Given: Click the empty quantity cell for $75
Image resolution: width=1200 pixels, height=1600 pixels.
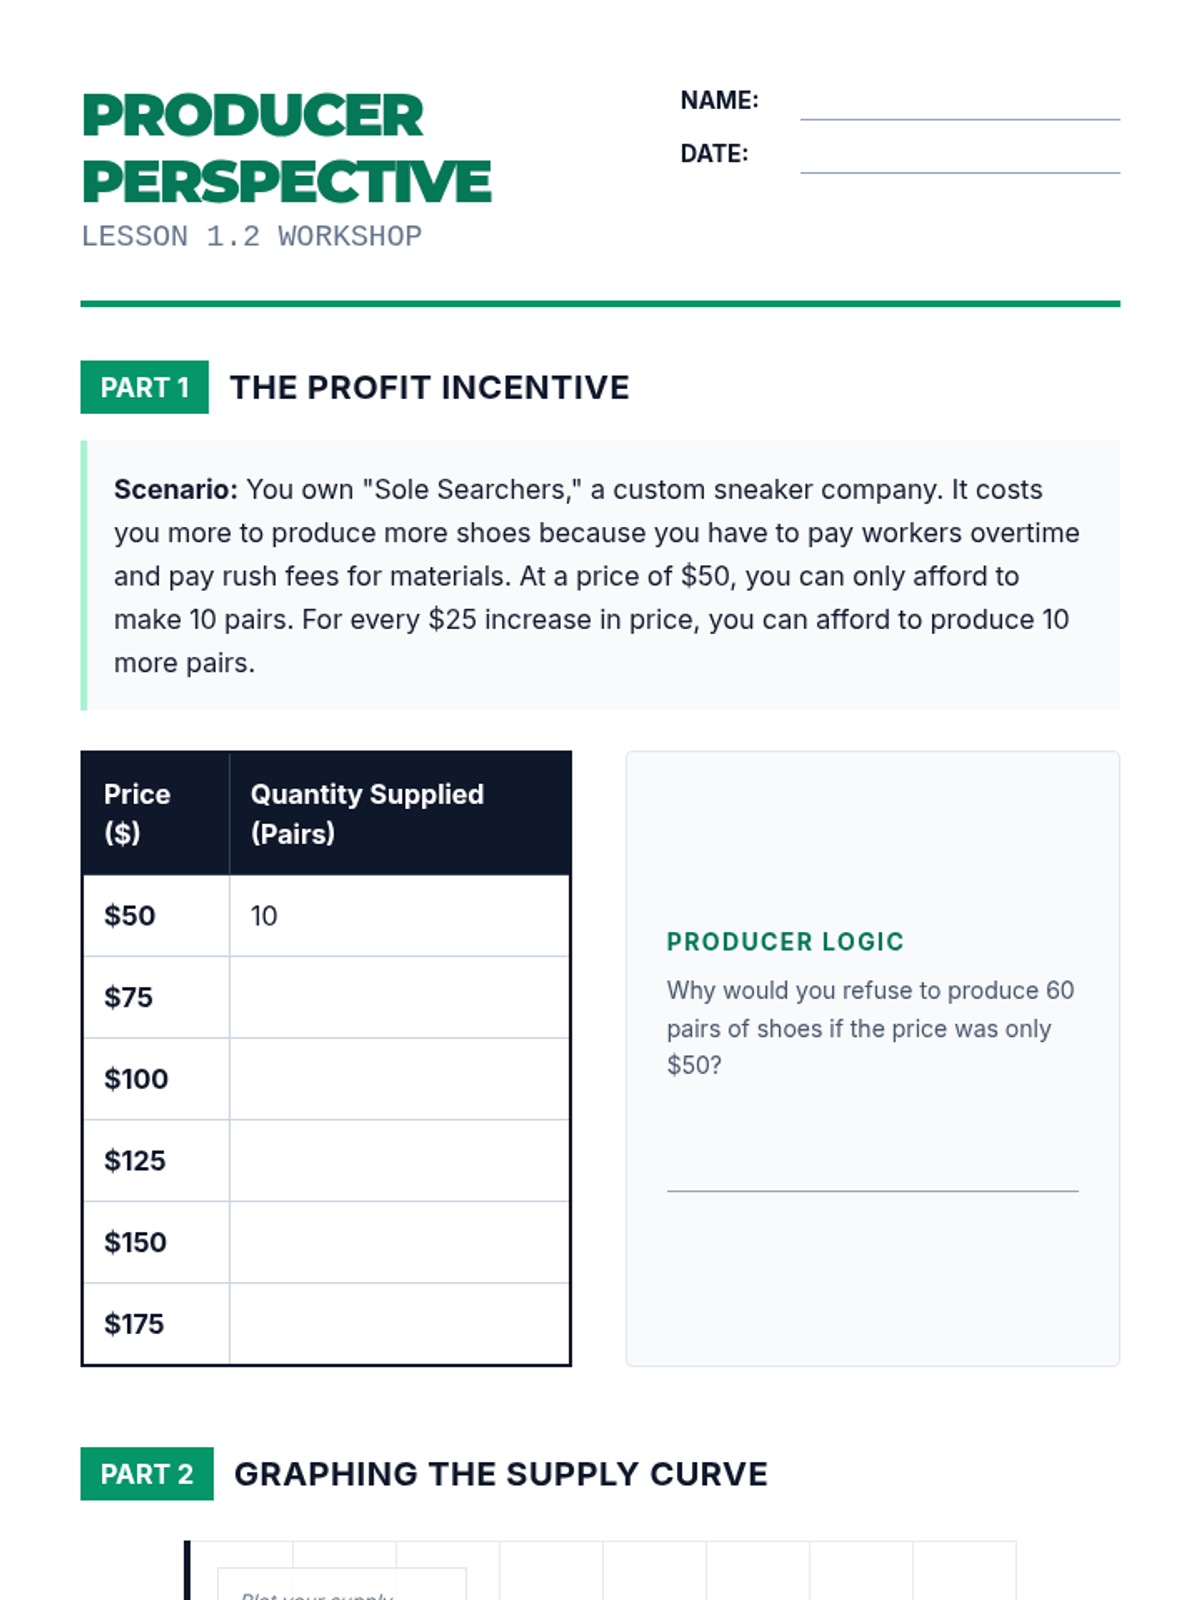Looking at the screenshot, I should 399,997.
